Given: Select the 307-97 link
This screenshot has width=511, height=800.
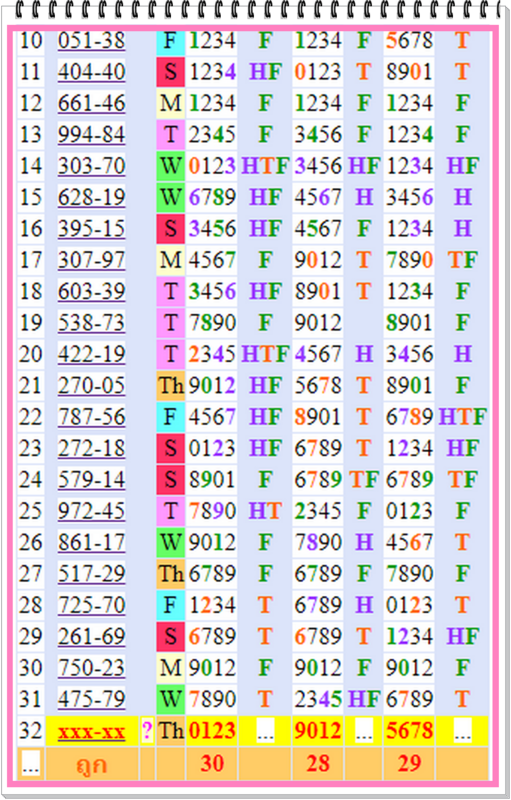Looking at the screenshot, I should coord(91,260).
